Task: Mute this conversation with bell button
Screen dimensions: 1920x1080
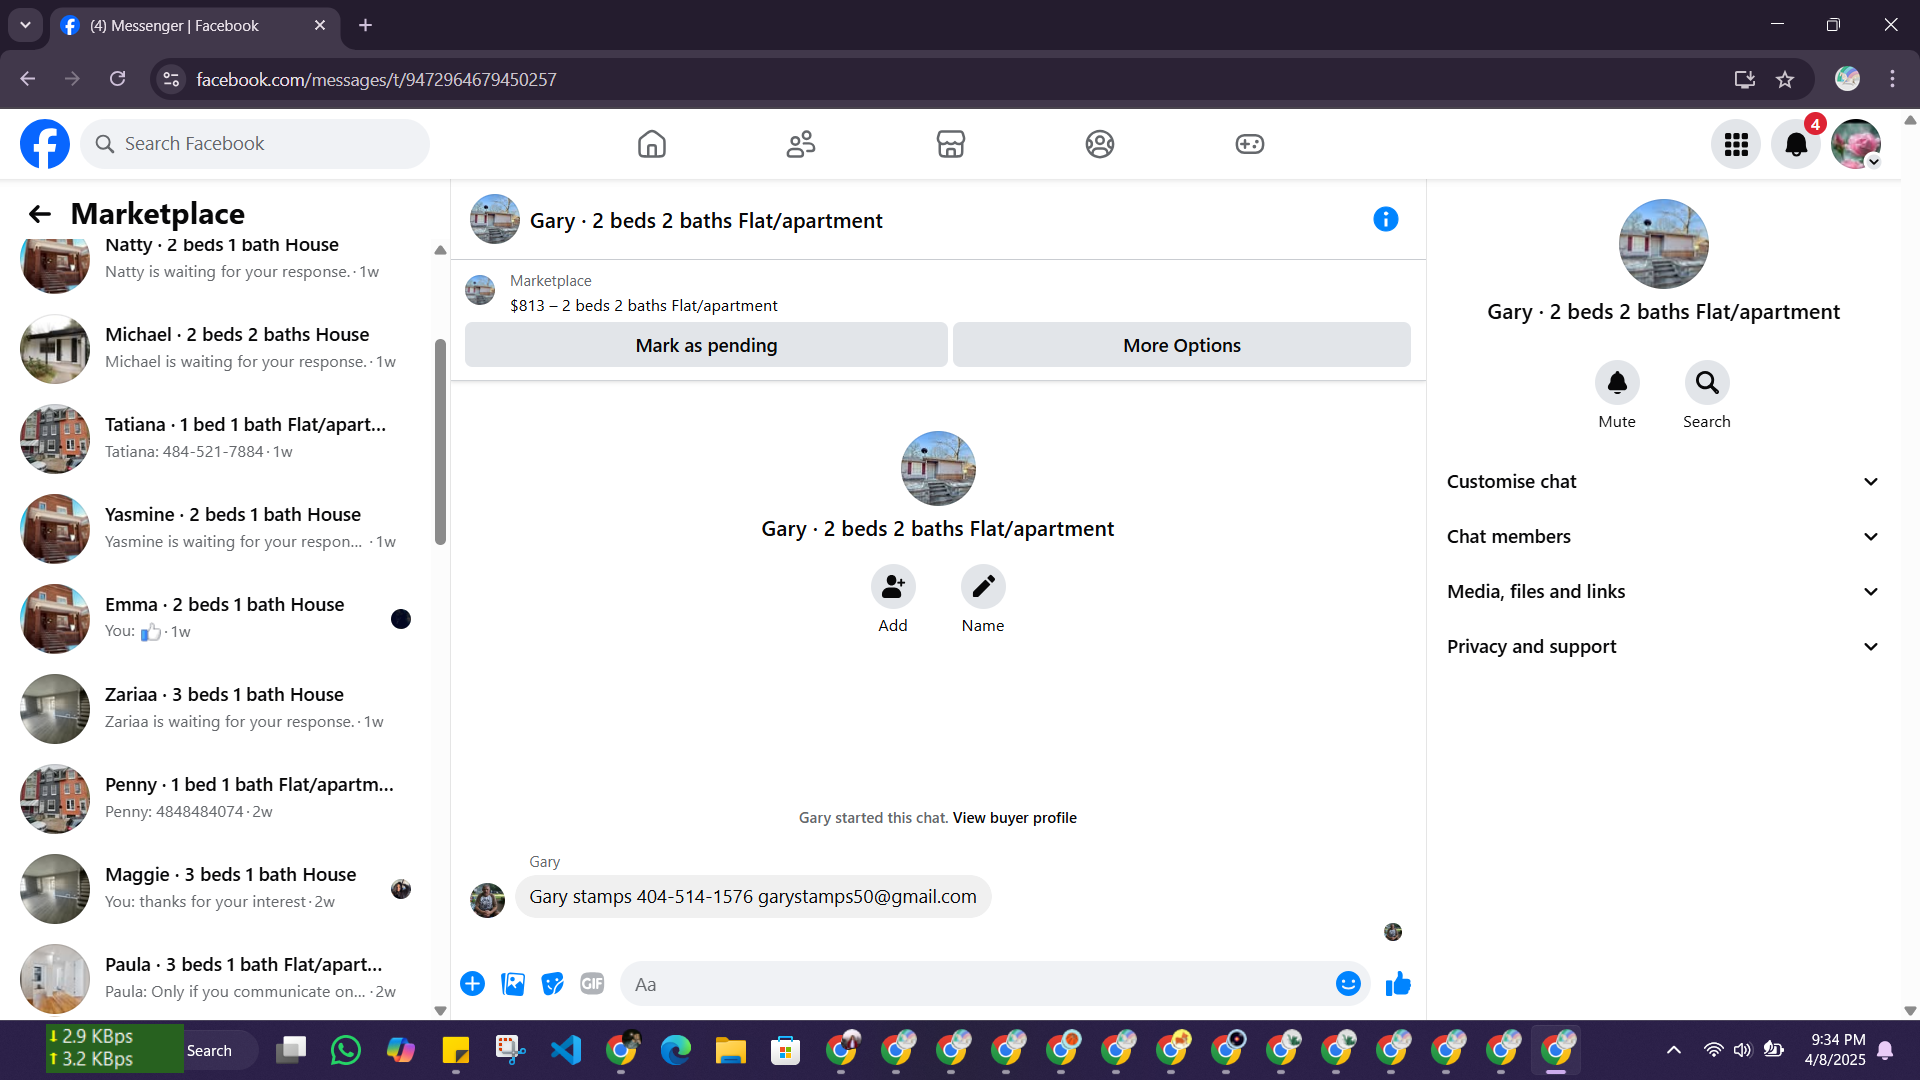Action: (1616, 383)
